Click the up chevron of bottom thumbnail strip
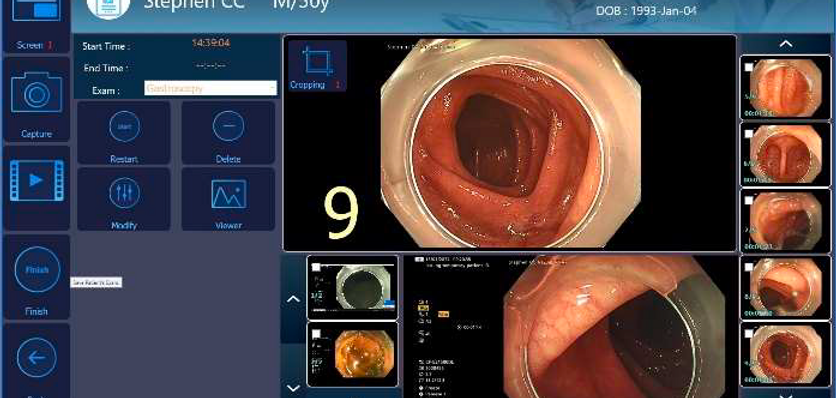The image size is (836, 398). click(293, 299)
